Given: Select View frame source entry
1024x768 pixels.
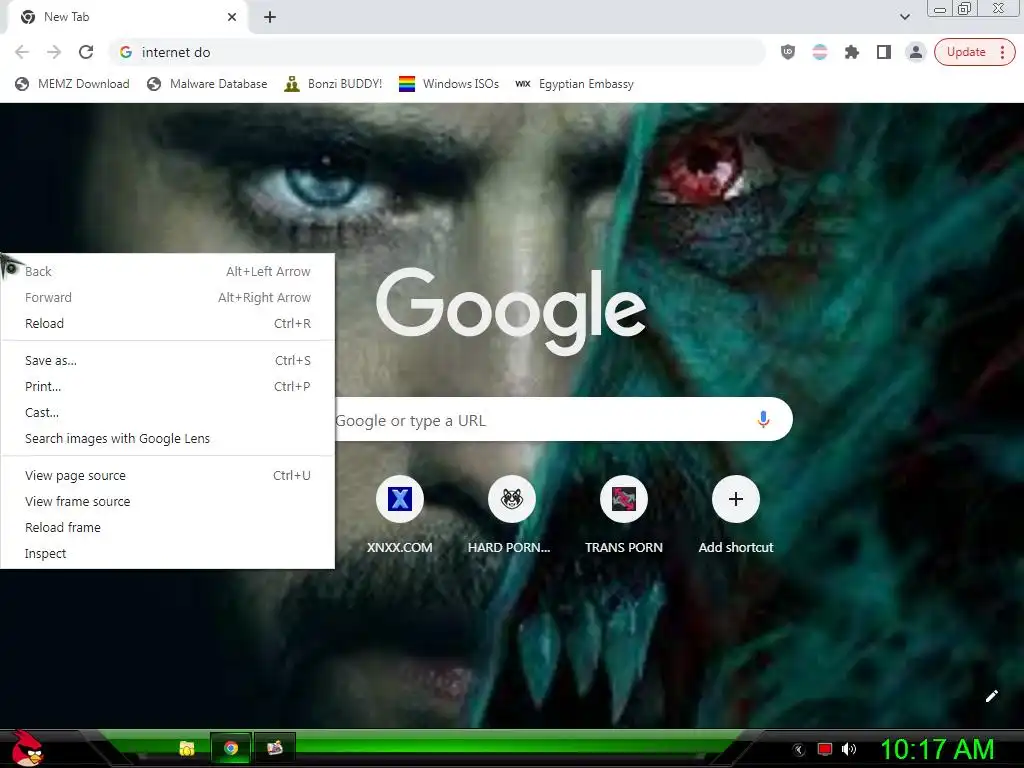Looking at the screenshot, I should pyautogui.click(x=168, y=502).
